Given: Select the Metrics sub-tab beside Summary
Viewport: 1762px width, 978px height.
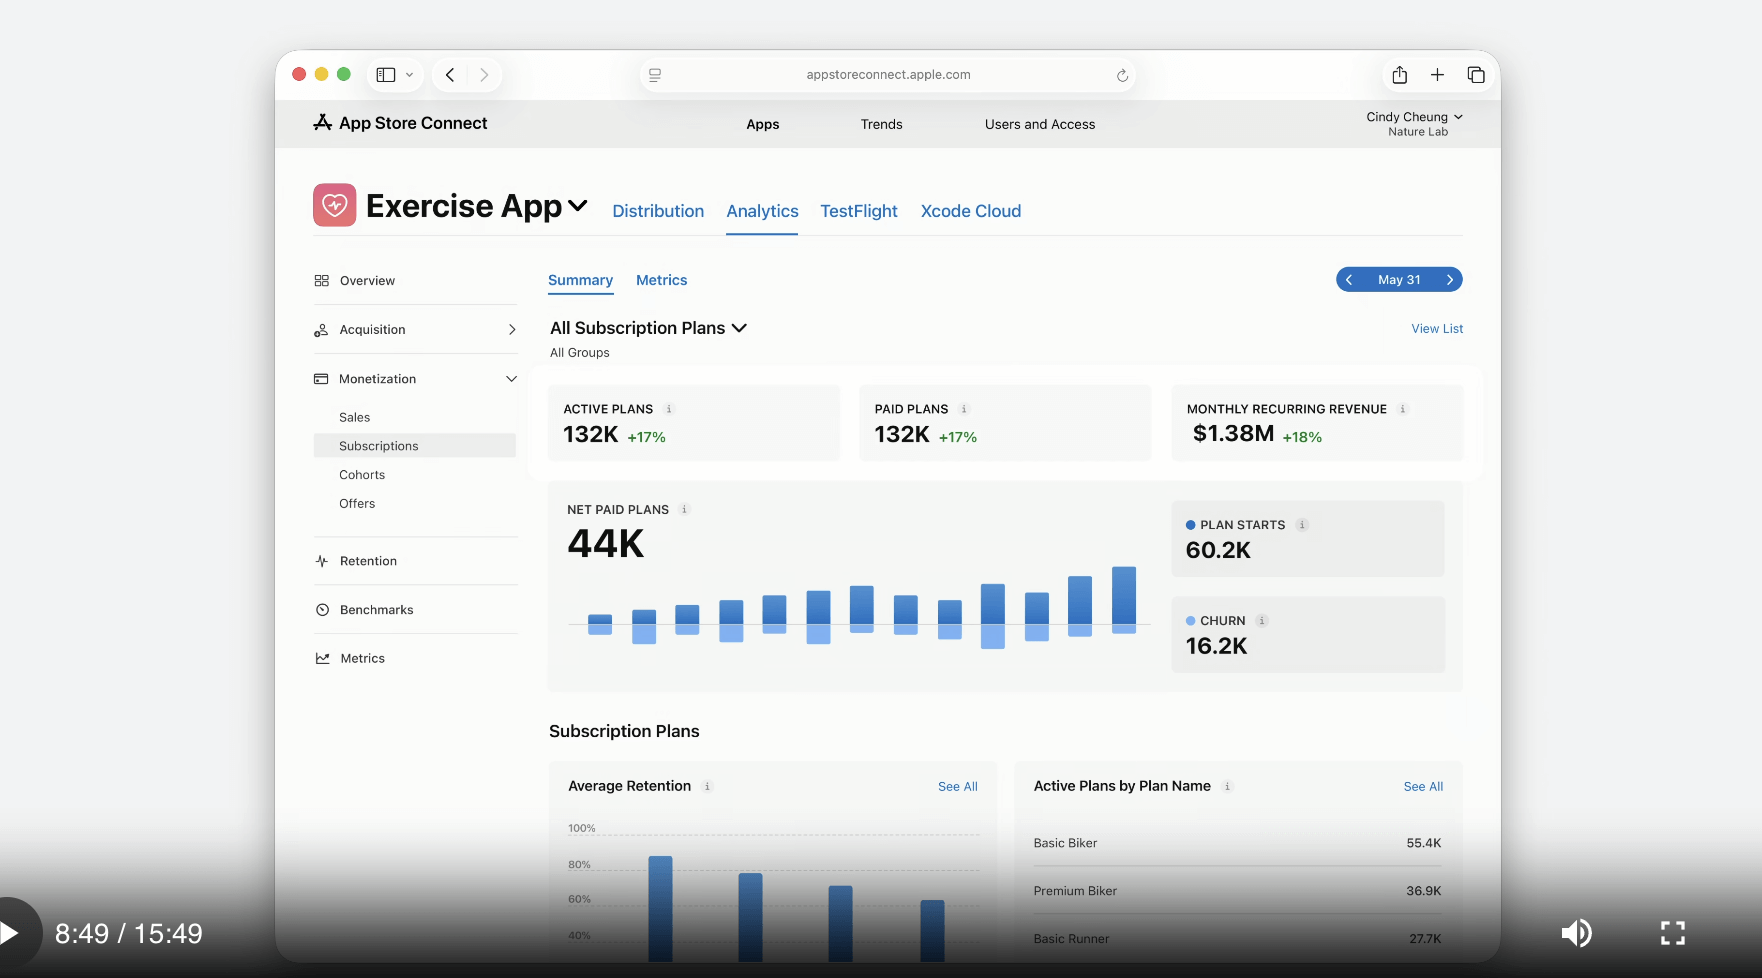Looking at the screenshot, I should (x=661, y=280).
